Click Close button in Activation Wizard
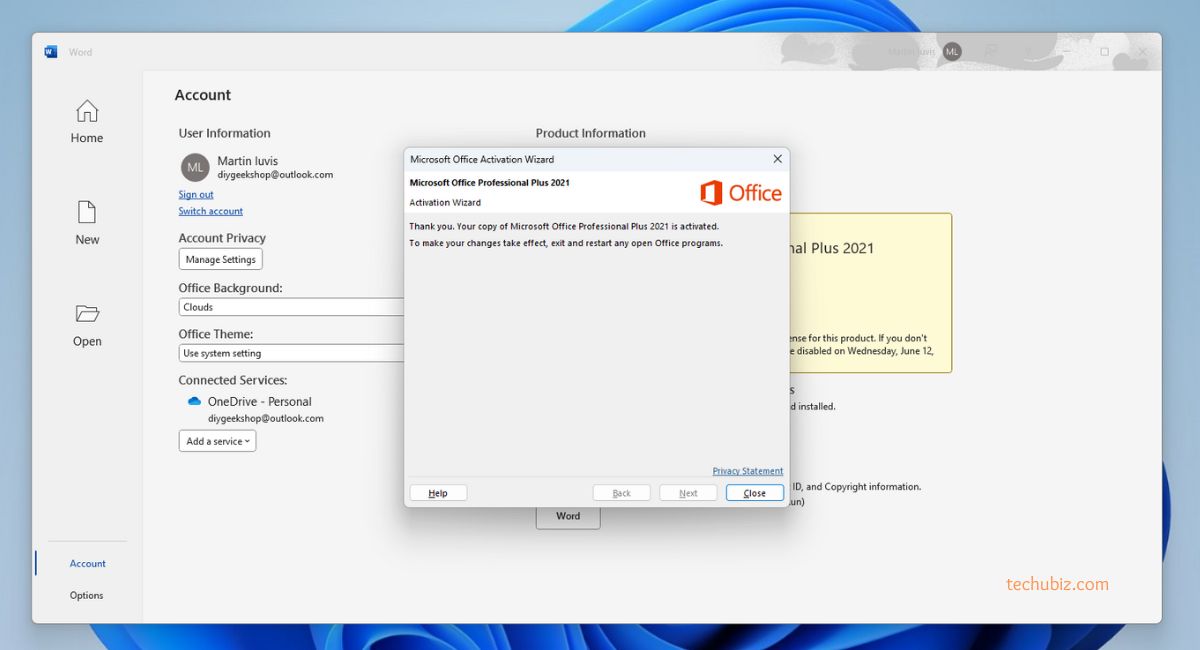1200x650 pixels. click(x=754, y=493)
